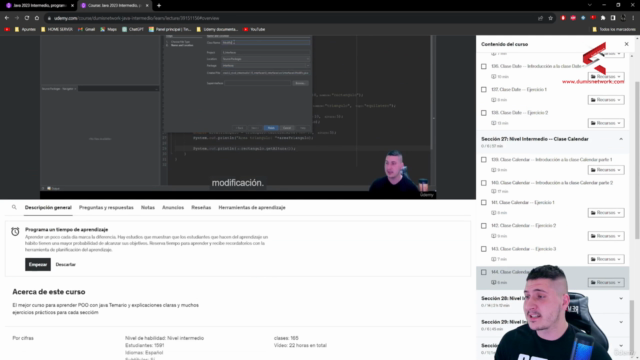The height and width of the screenshot is (360, 640).
Task: Switch to Preguntas y respuestas tab
Action: (x=106, y=207)
